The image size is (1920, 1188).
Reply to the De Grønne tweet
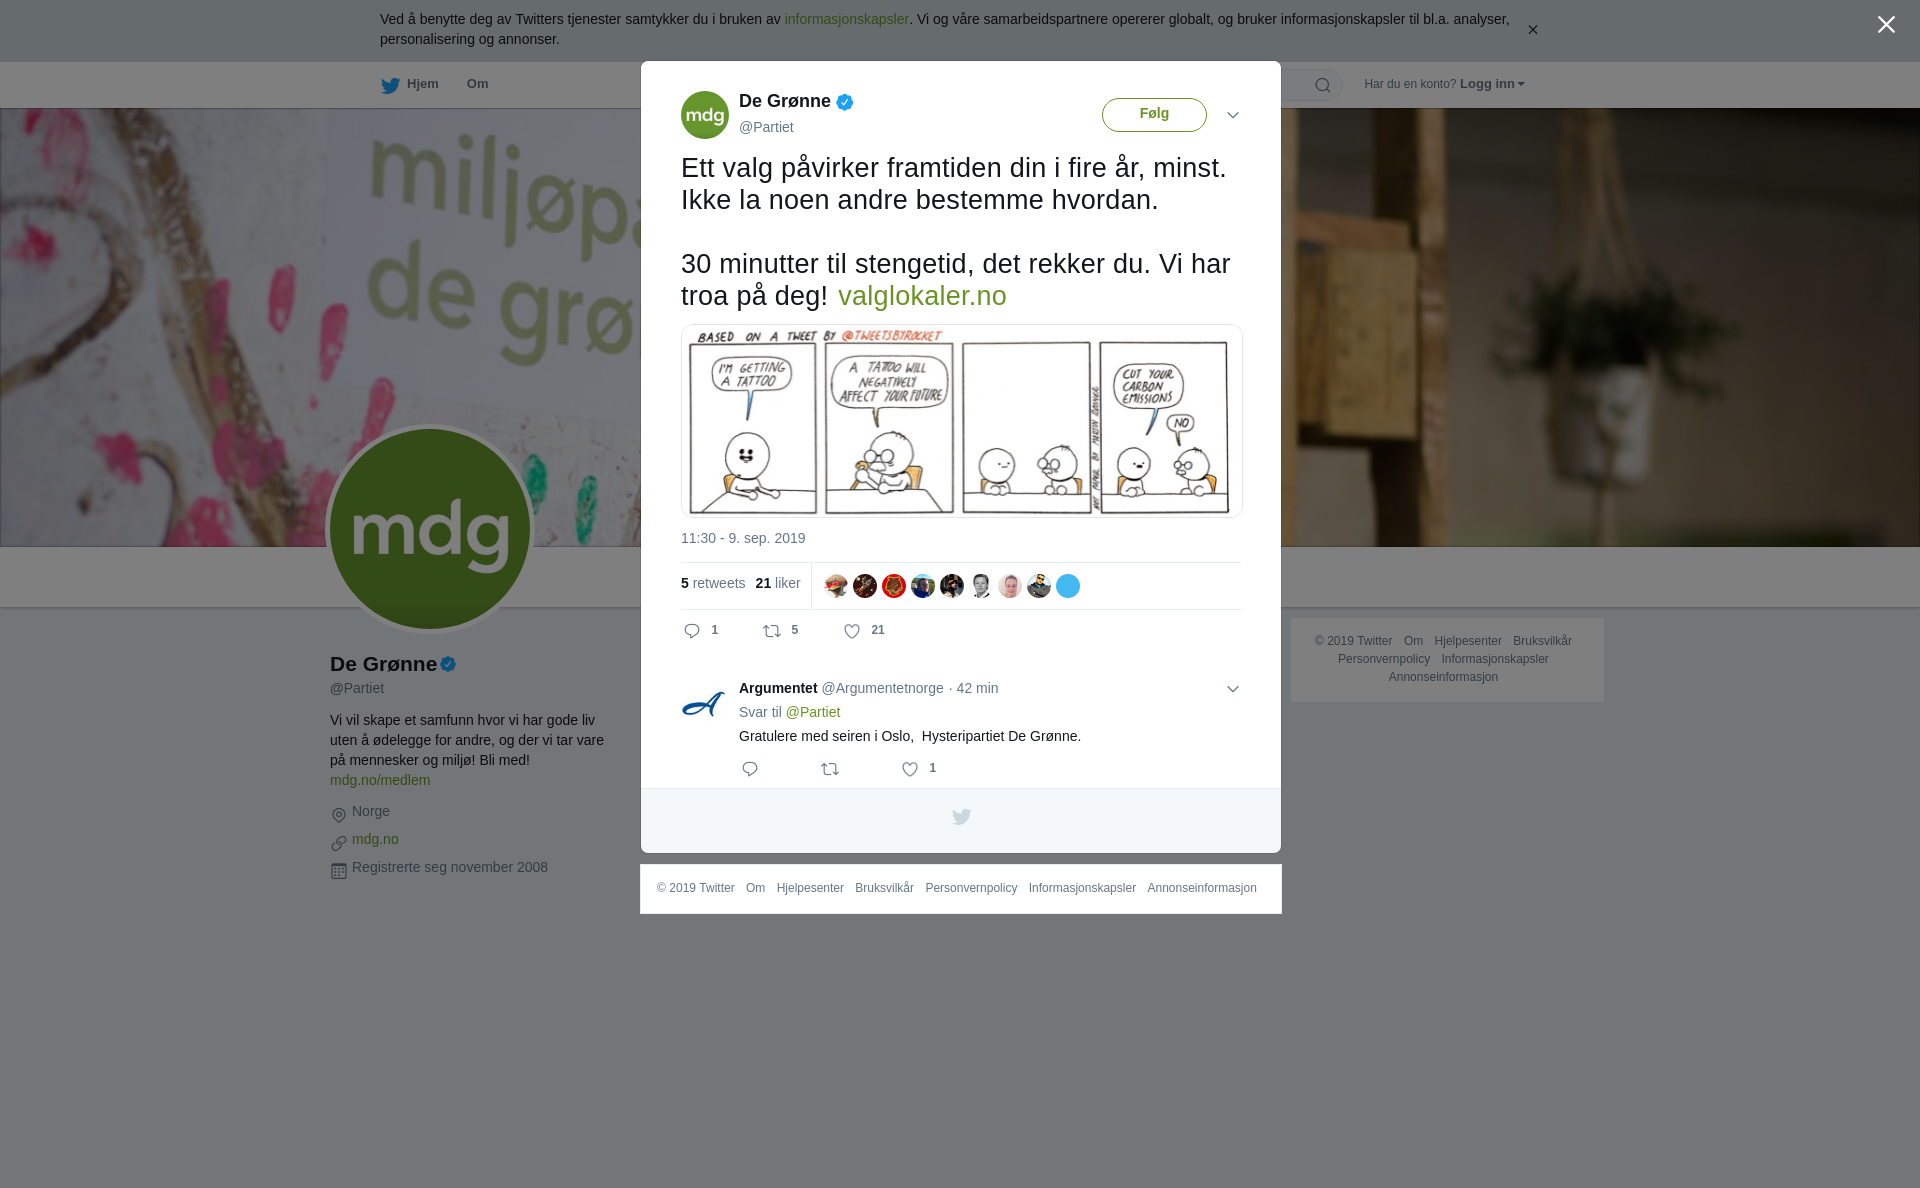pos(692,631)
